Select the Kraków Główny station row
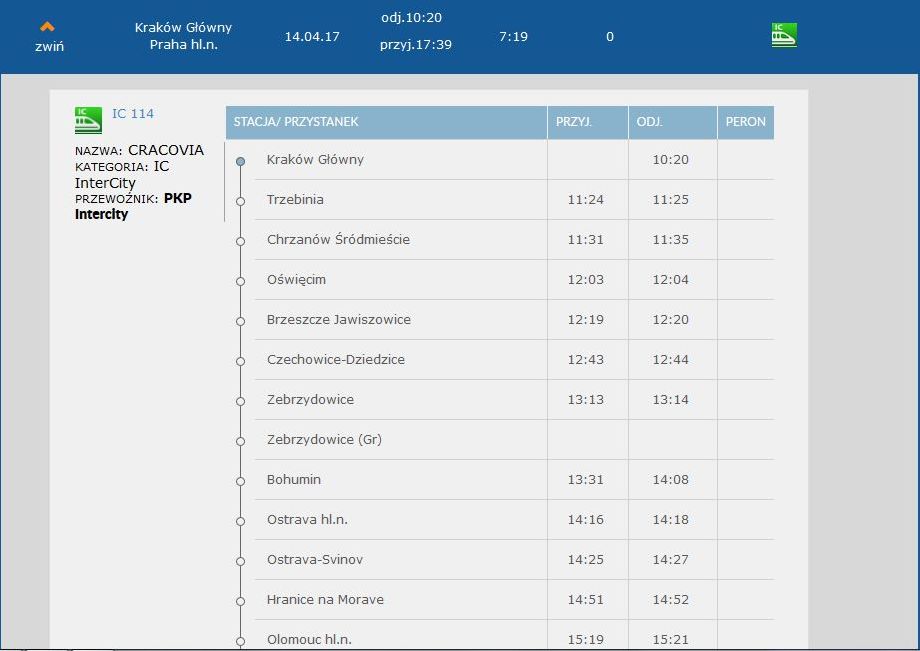The height and width of the screenshot is (651, 920). point(499,160)
